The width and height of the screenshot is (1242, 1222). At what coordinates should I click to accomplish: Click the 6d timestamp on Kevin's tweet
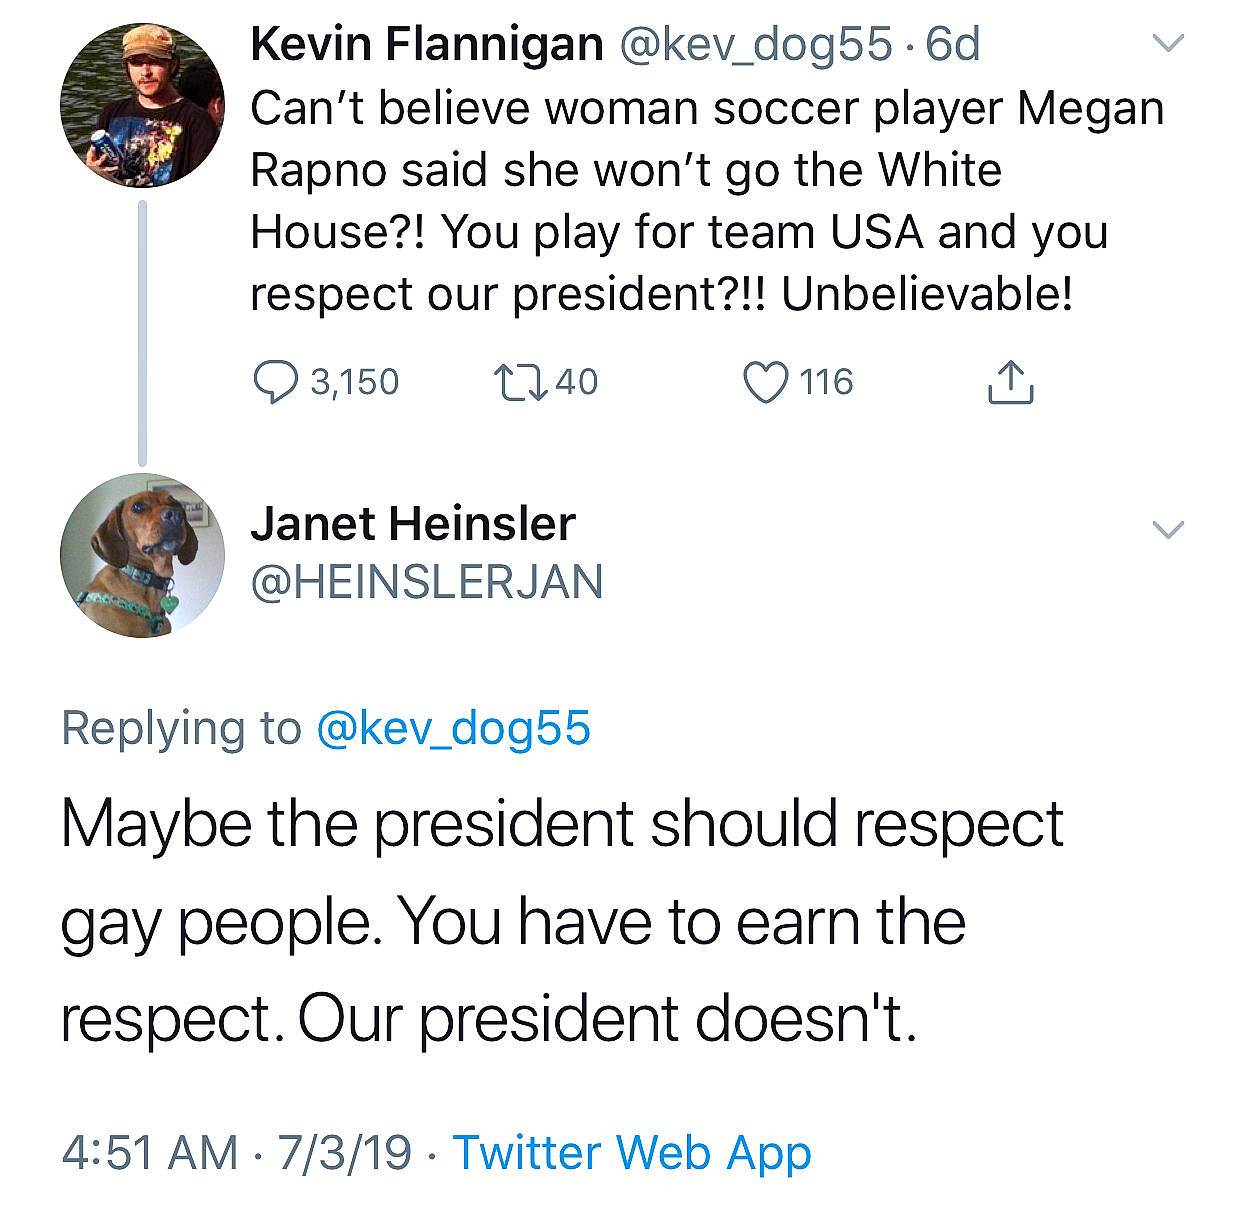coord(953,44)
